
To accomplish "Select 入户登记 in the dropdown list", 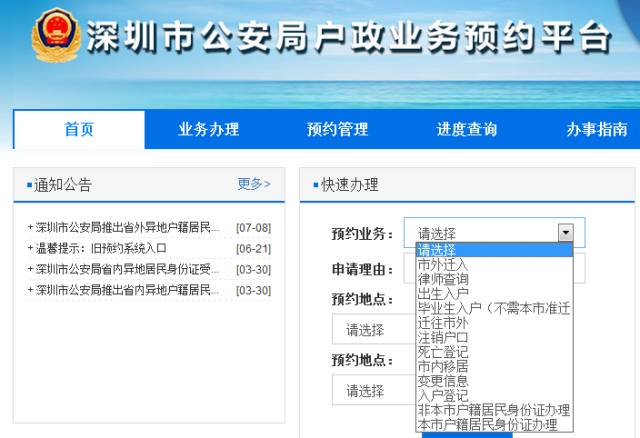I will tap(494, 396).
